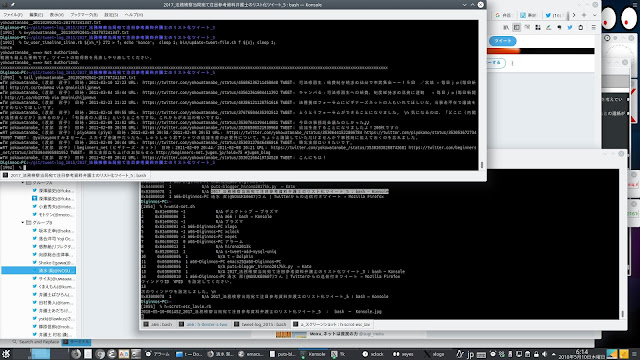The image size is (640, 360).
Task: Open 設定(S) menu in Konsole
Action: tap(111, 15)
